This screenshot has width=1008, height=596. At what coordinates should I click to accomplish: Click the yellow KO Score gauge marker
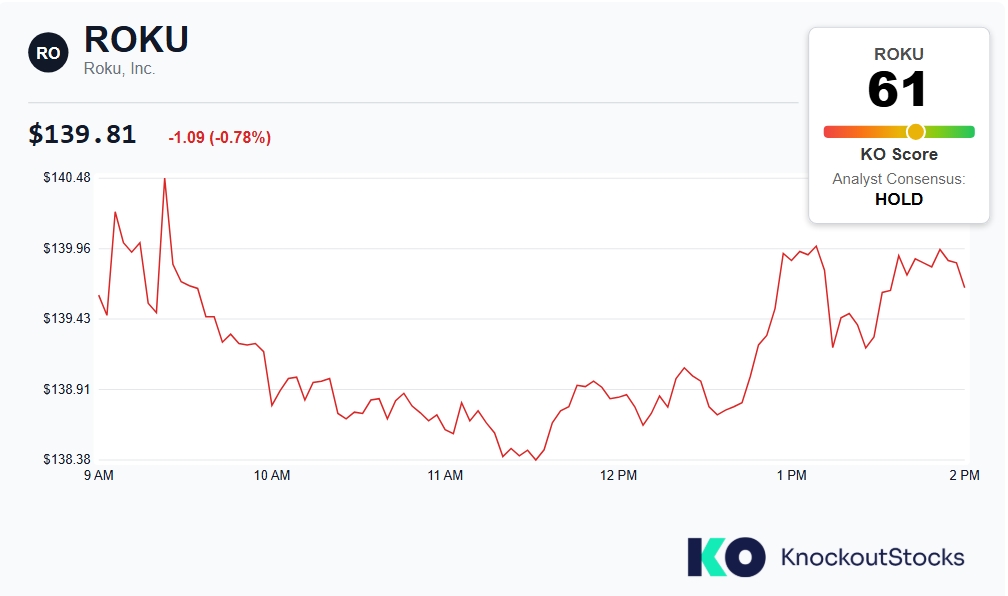tap(915, 132)
